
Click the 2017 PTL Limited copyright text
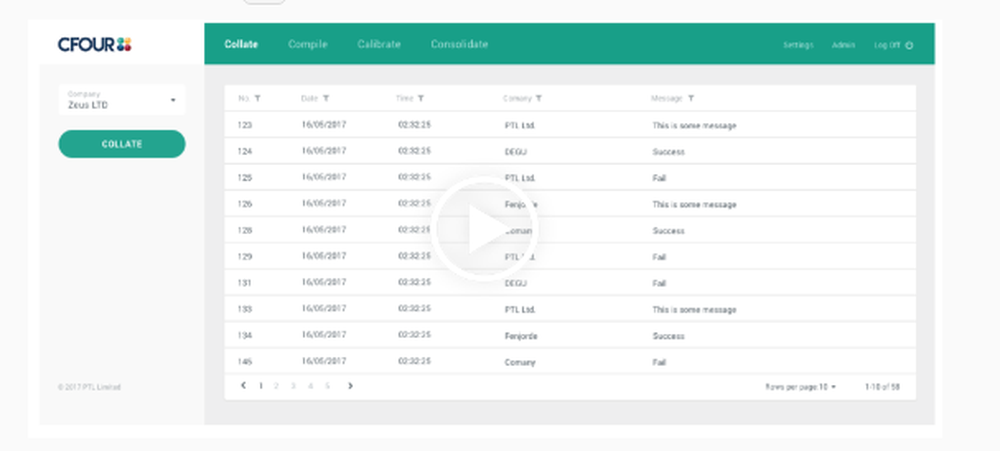click(x=89, y=387)
